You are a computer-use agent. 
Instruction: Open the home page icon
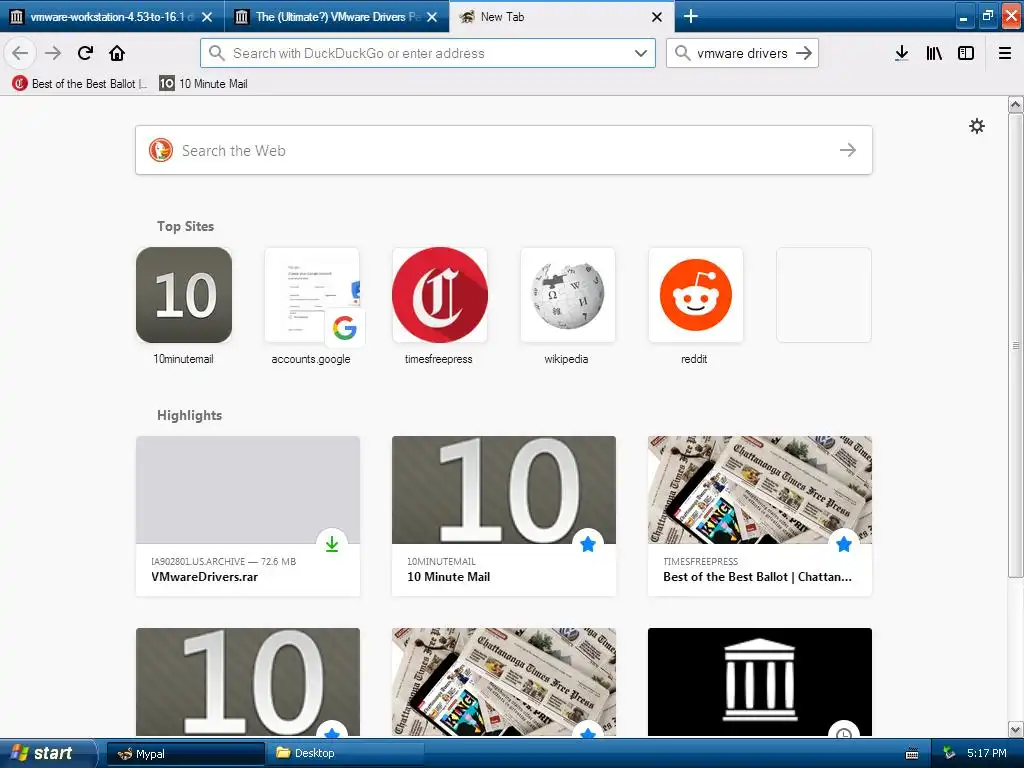(117, 53)
